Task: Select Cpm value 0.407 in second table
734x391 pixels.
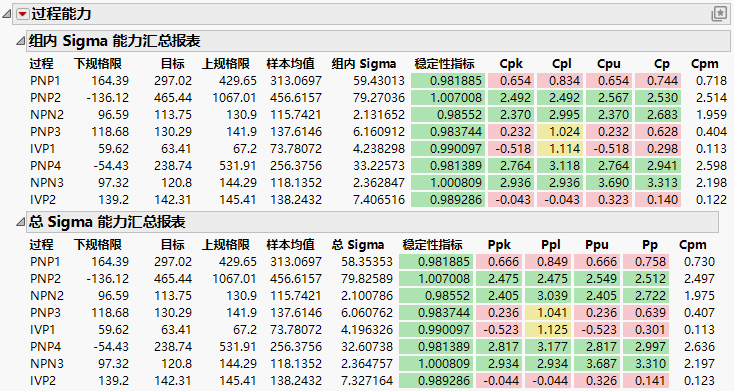Action: tap(699, 313)
